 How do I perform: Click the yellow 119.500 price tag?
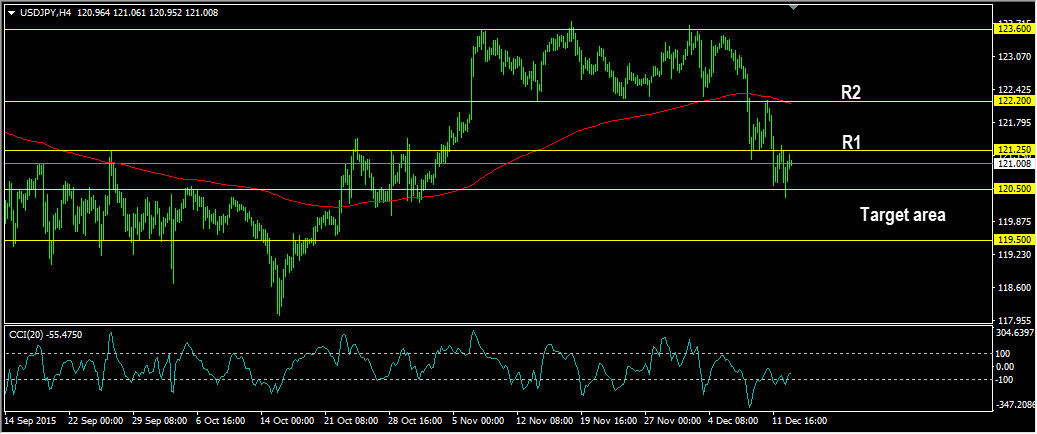point(1014,241)
